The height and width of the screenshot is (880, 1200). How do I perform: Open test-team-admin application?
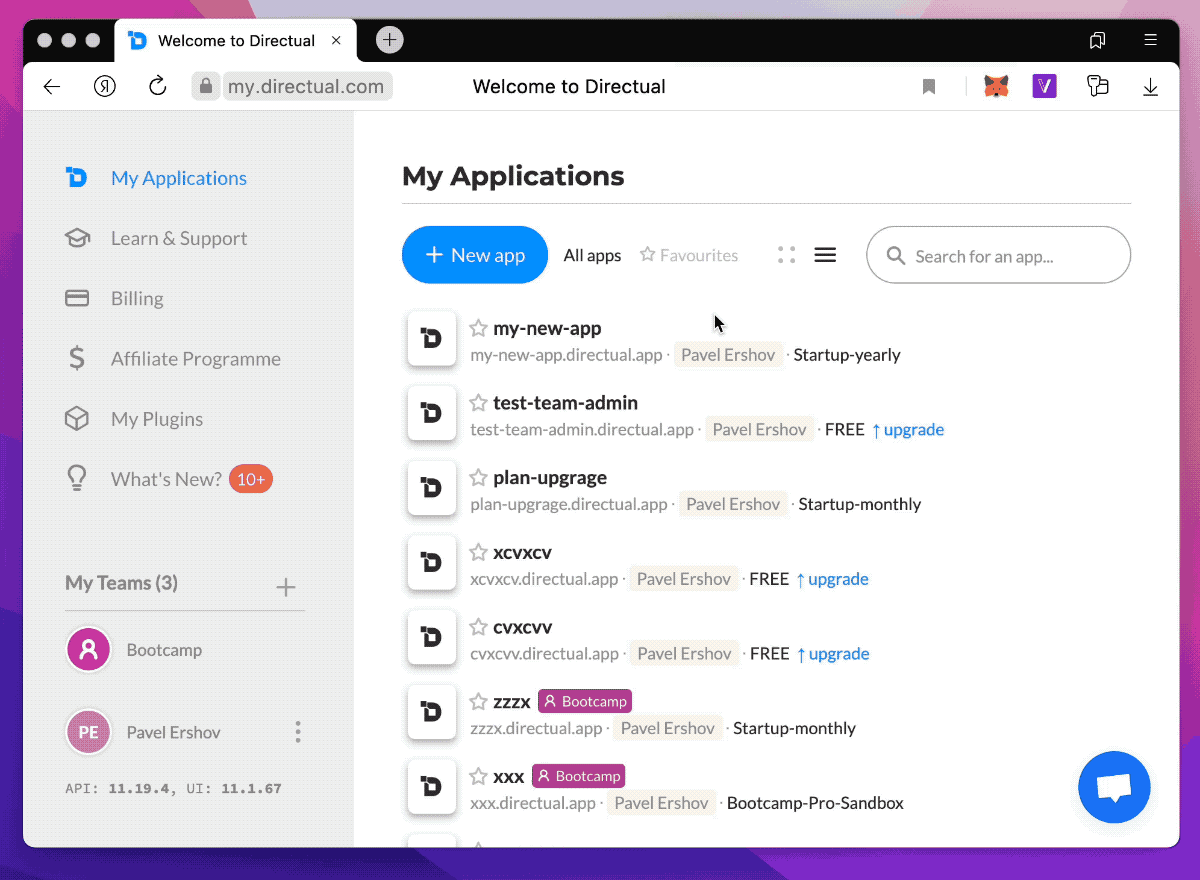pos(565,403)
